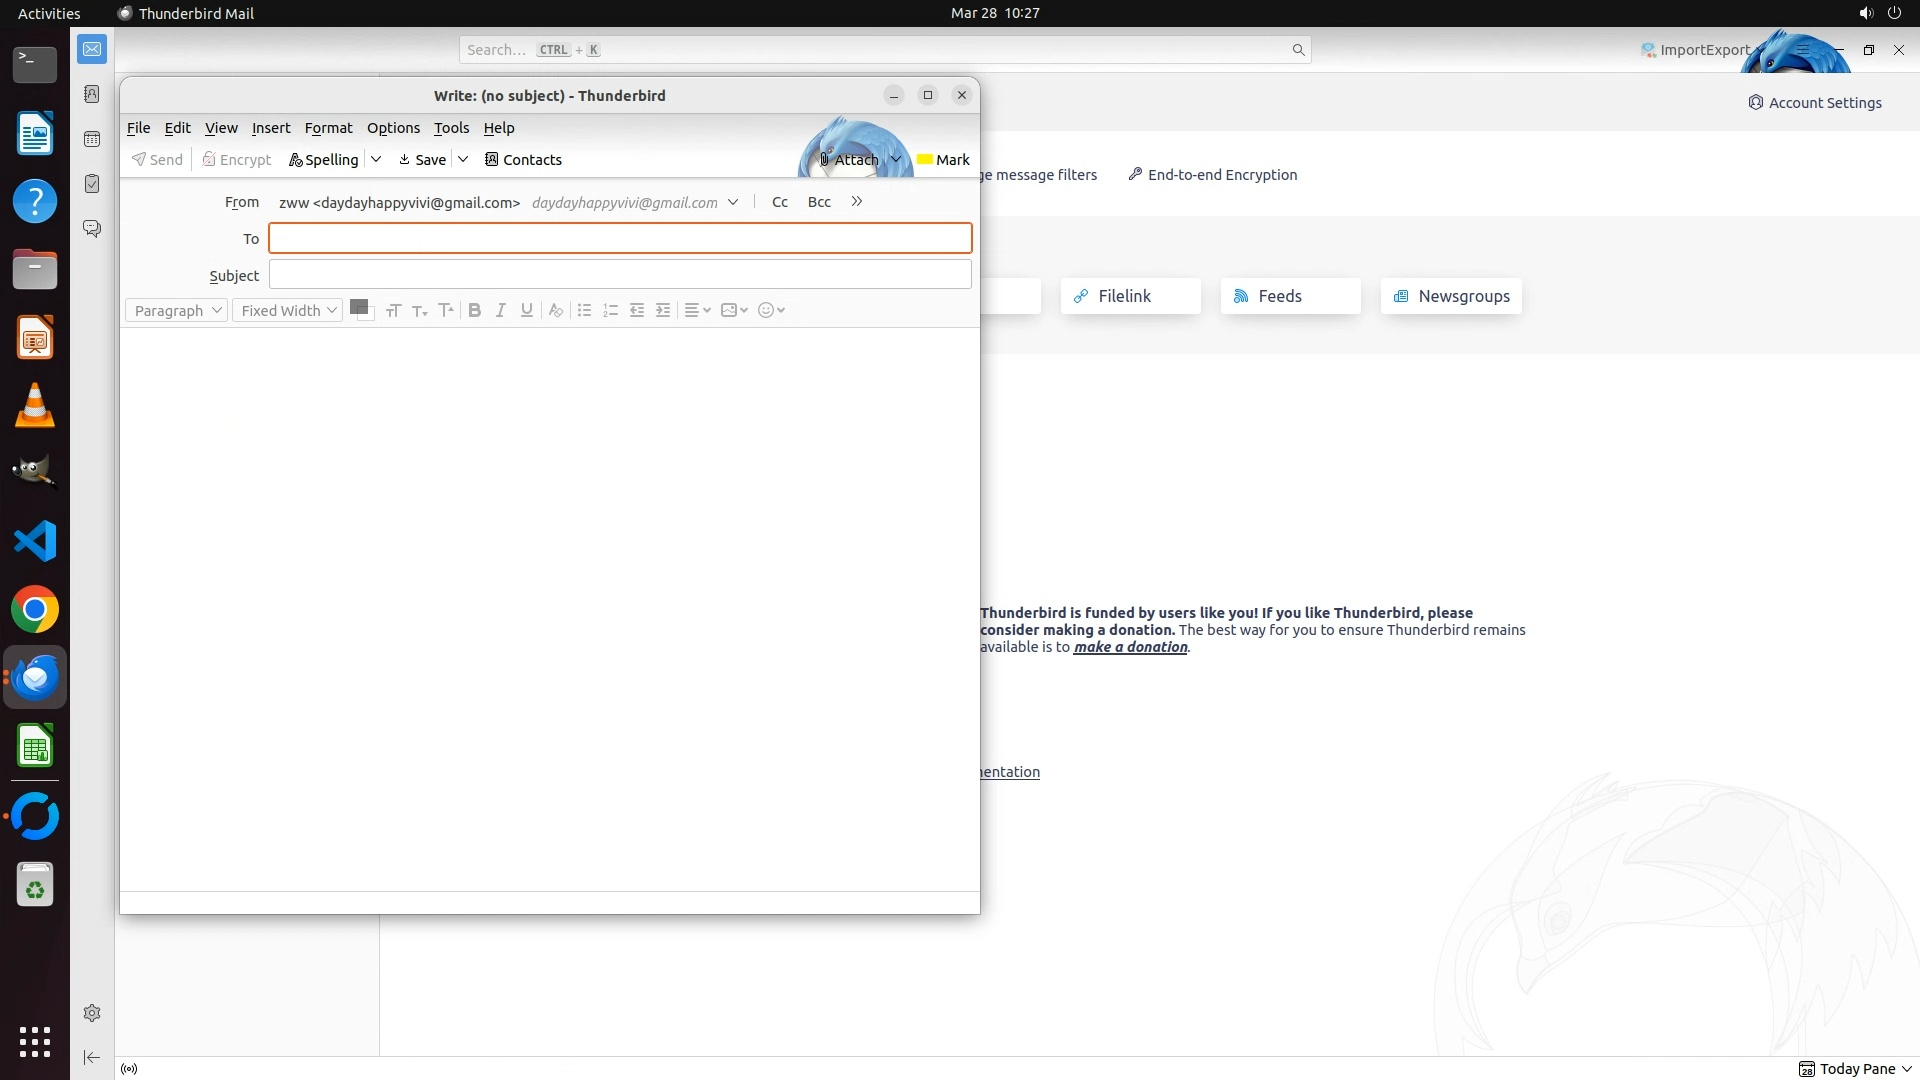Open the Paragraph style dropdown
1920x1080 pixels.
177,310
